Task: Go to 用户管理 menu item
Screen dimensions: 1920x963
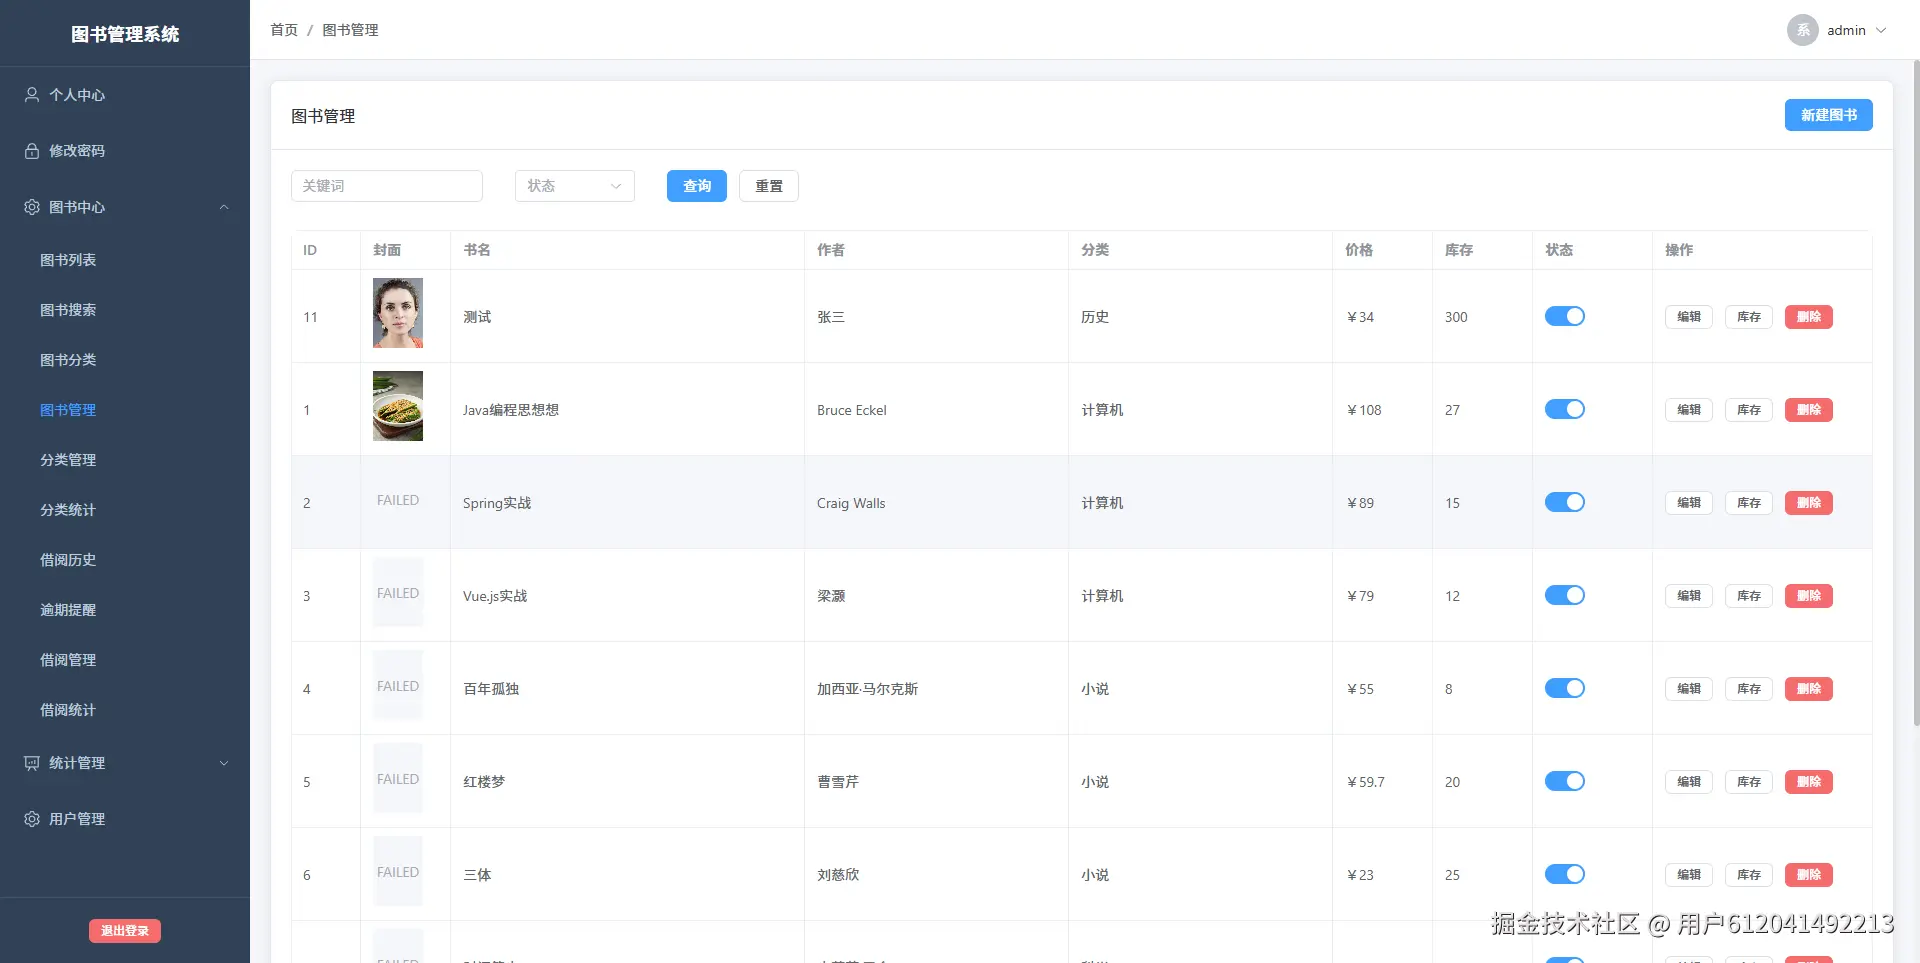Action: click(x=125, y=819)
